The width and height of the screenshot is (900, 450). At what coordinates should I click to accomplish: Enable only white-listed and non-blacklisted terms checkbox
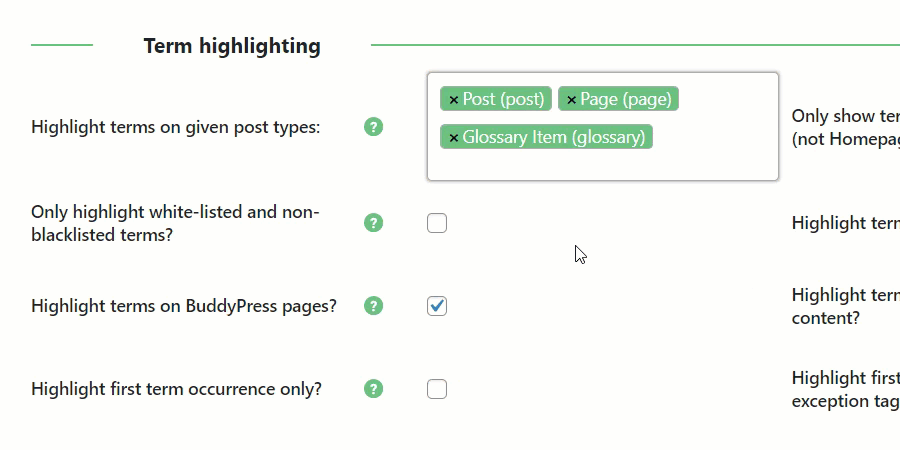coord(437,223)
